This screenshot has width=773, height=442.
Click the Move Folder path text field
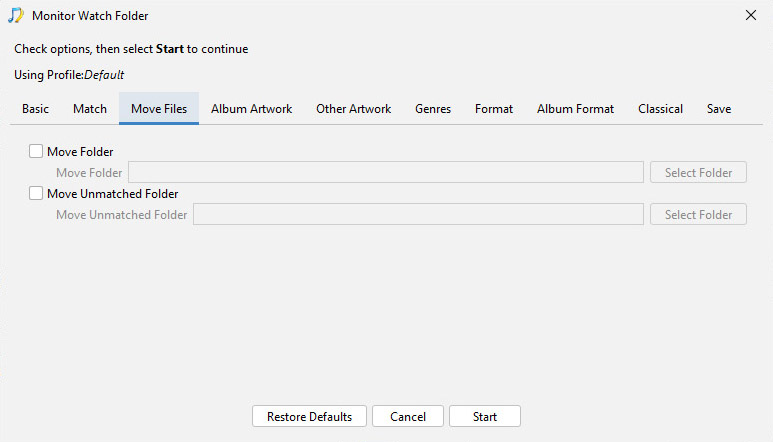pos(386,172)
